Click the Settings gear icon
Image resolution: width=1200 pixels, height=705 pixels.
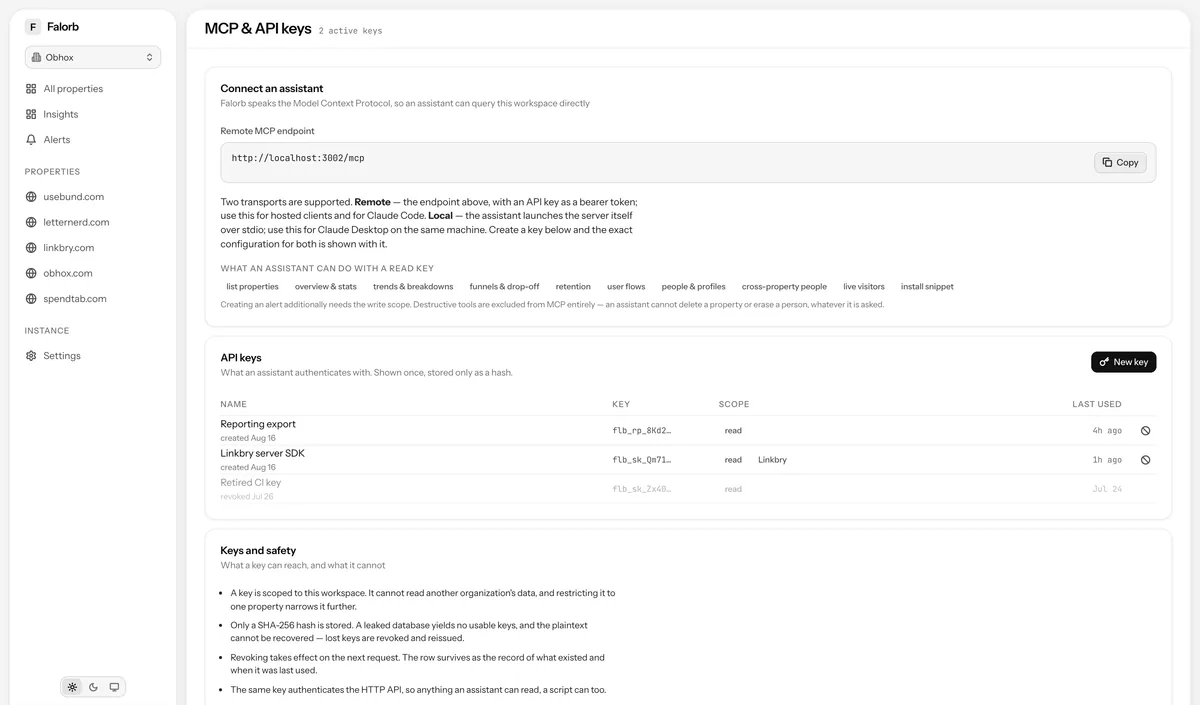coord(31,356)
